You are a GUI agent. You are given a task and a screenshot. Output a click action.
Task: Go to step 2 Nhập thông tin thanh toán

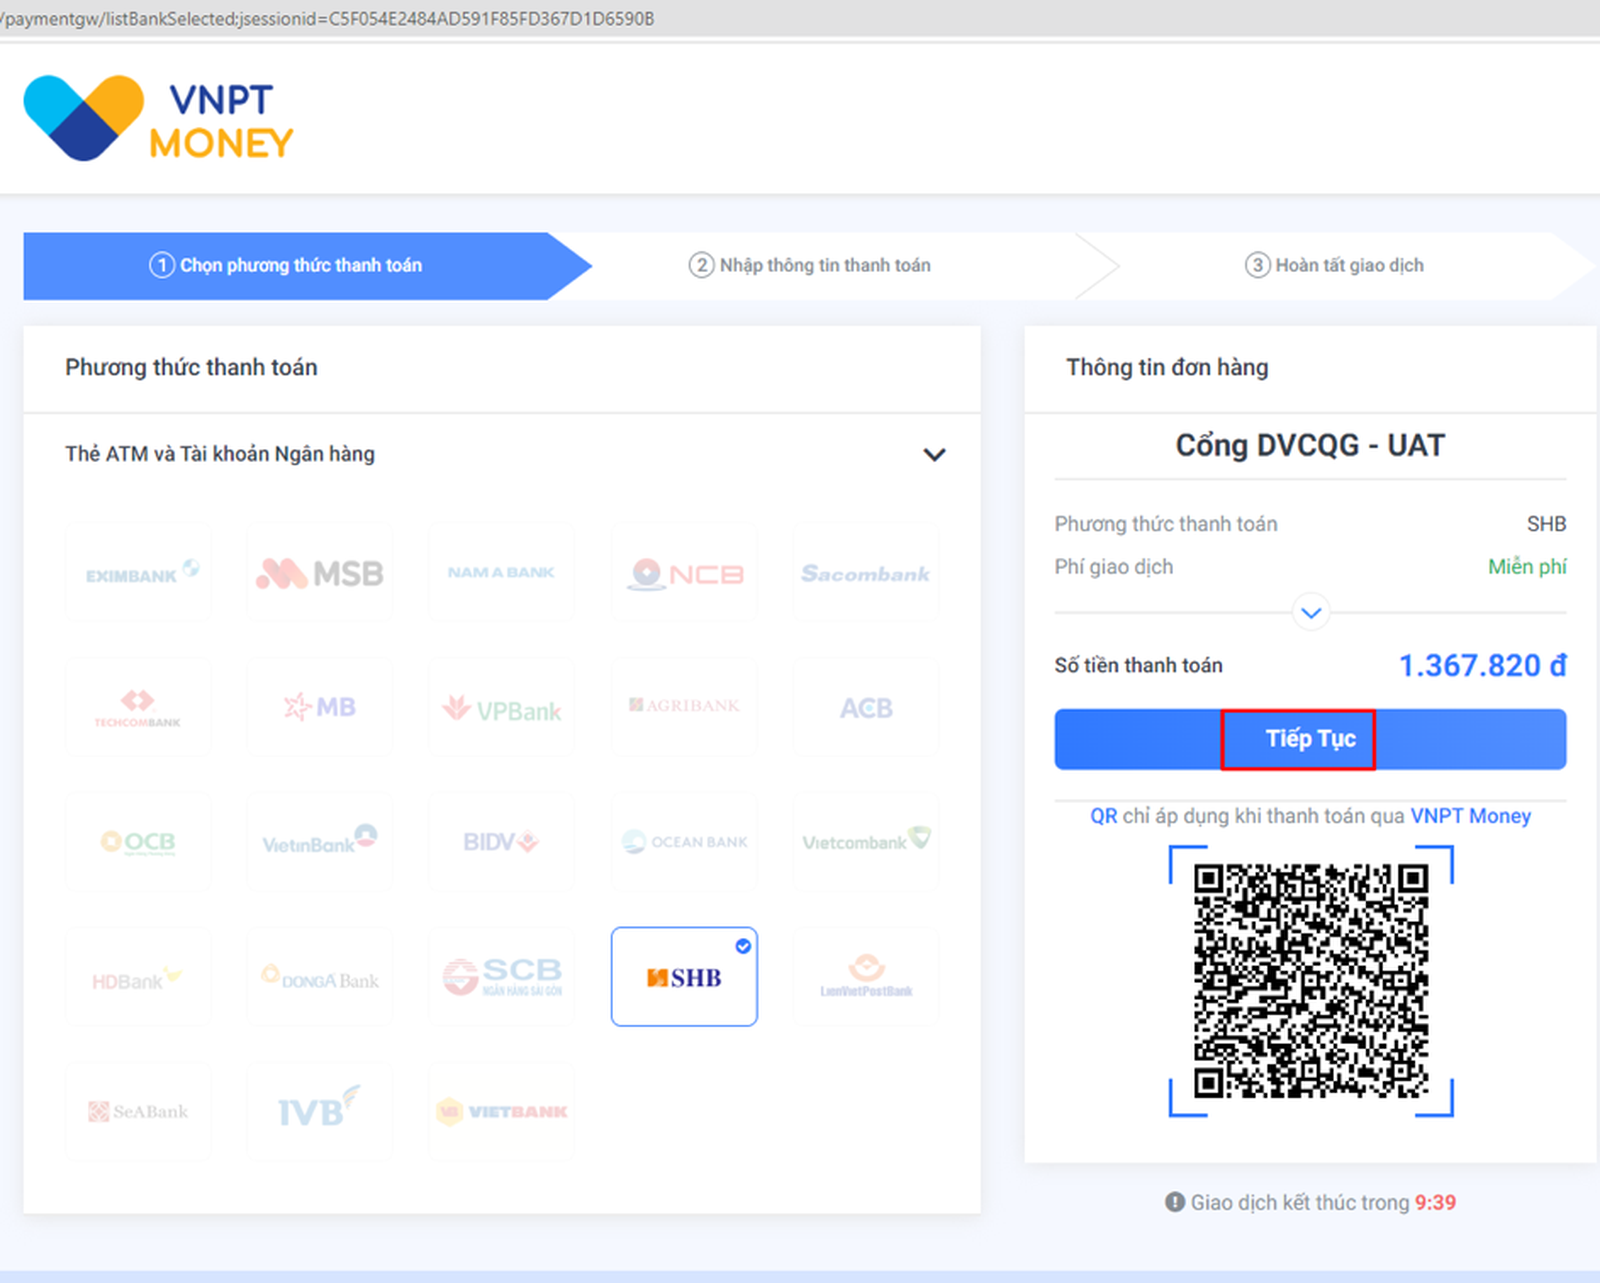[x=810, y=265]
